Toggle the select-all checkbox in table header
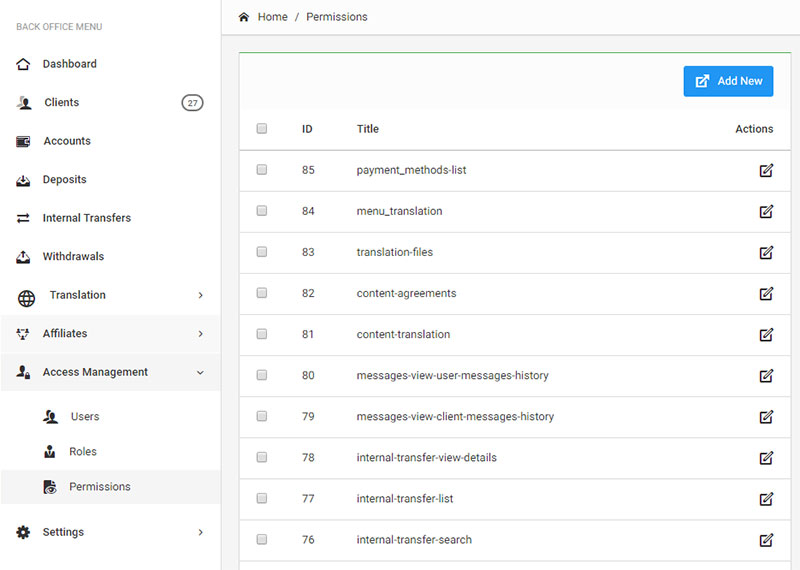Viewport: 800px width, 570px height. point(262,129)
